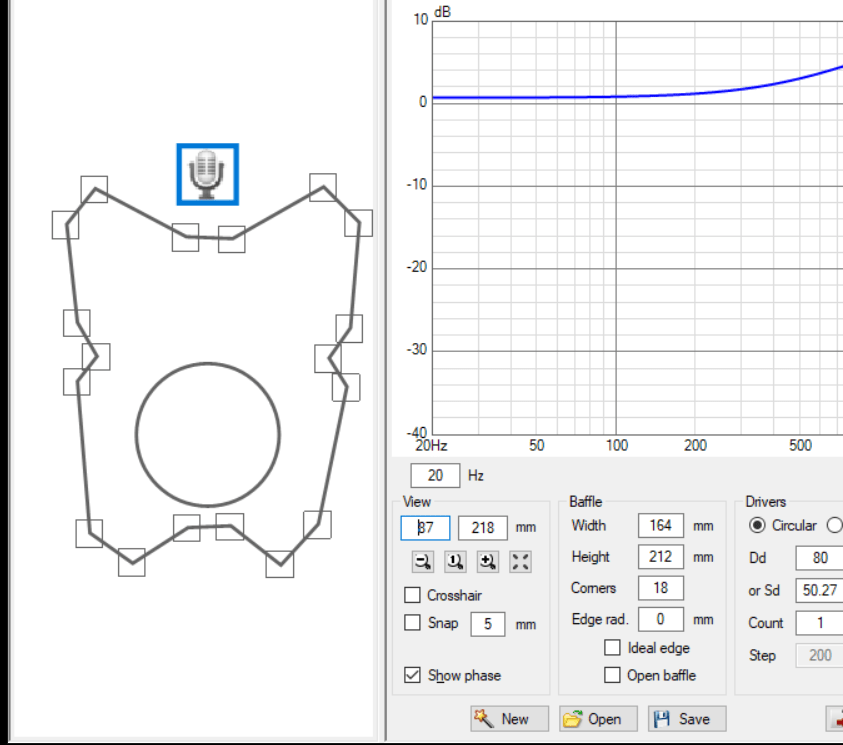The width and height of the screenshot is (843, 745).
Task: Select the left side notch tip handle
Action: click(96, 357)
